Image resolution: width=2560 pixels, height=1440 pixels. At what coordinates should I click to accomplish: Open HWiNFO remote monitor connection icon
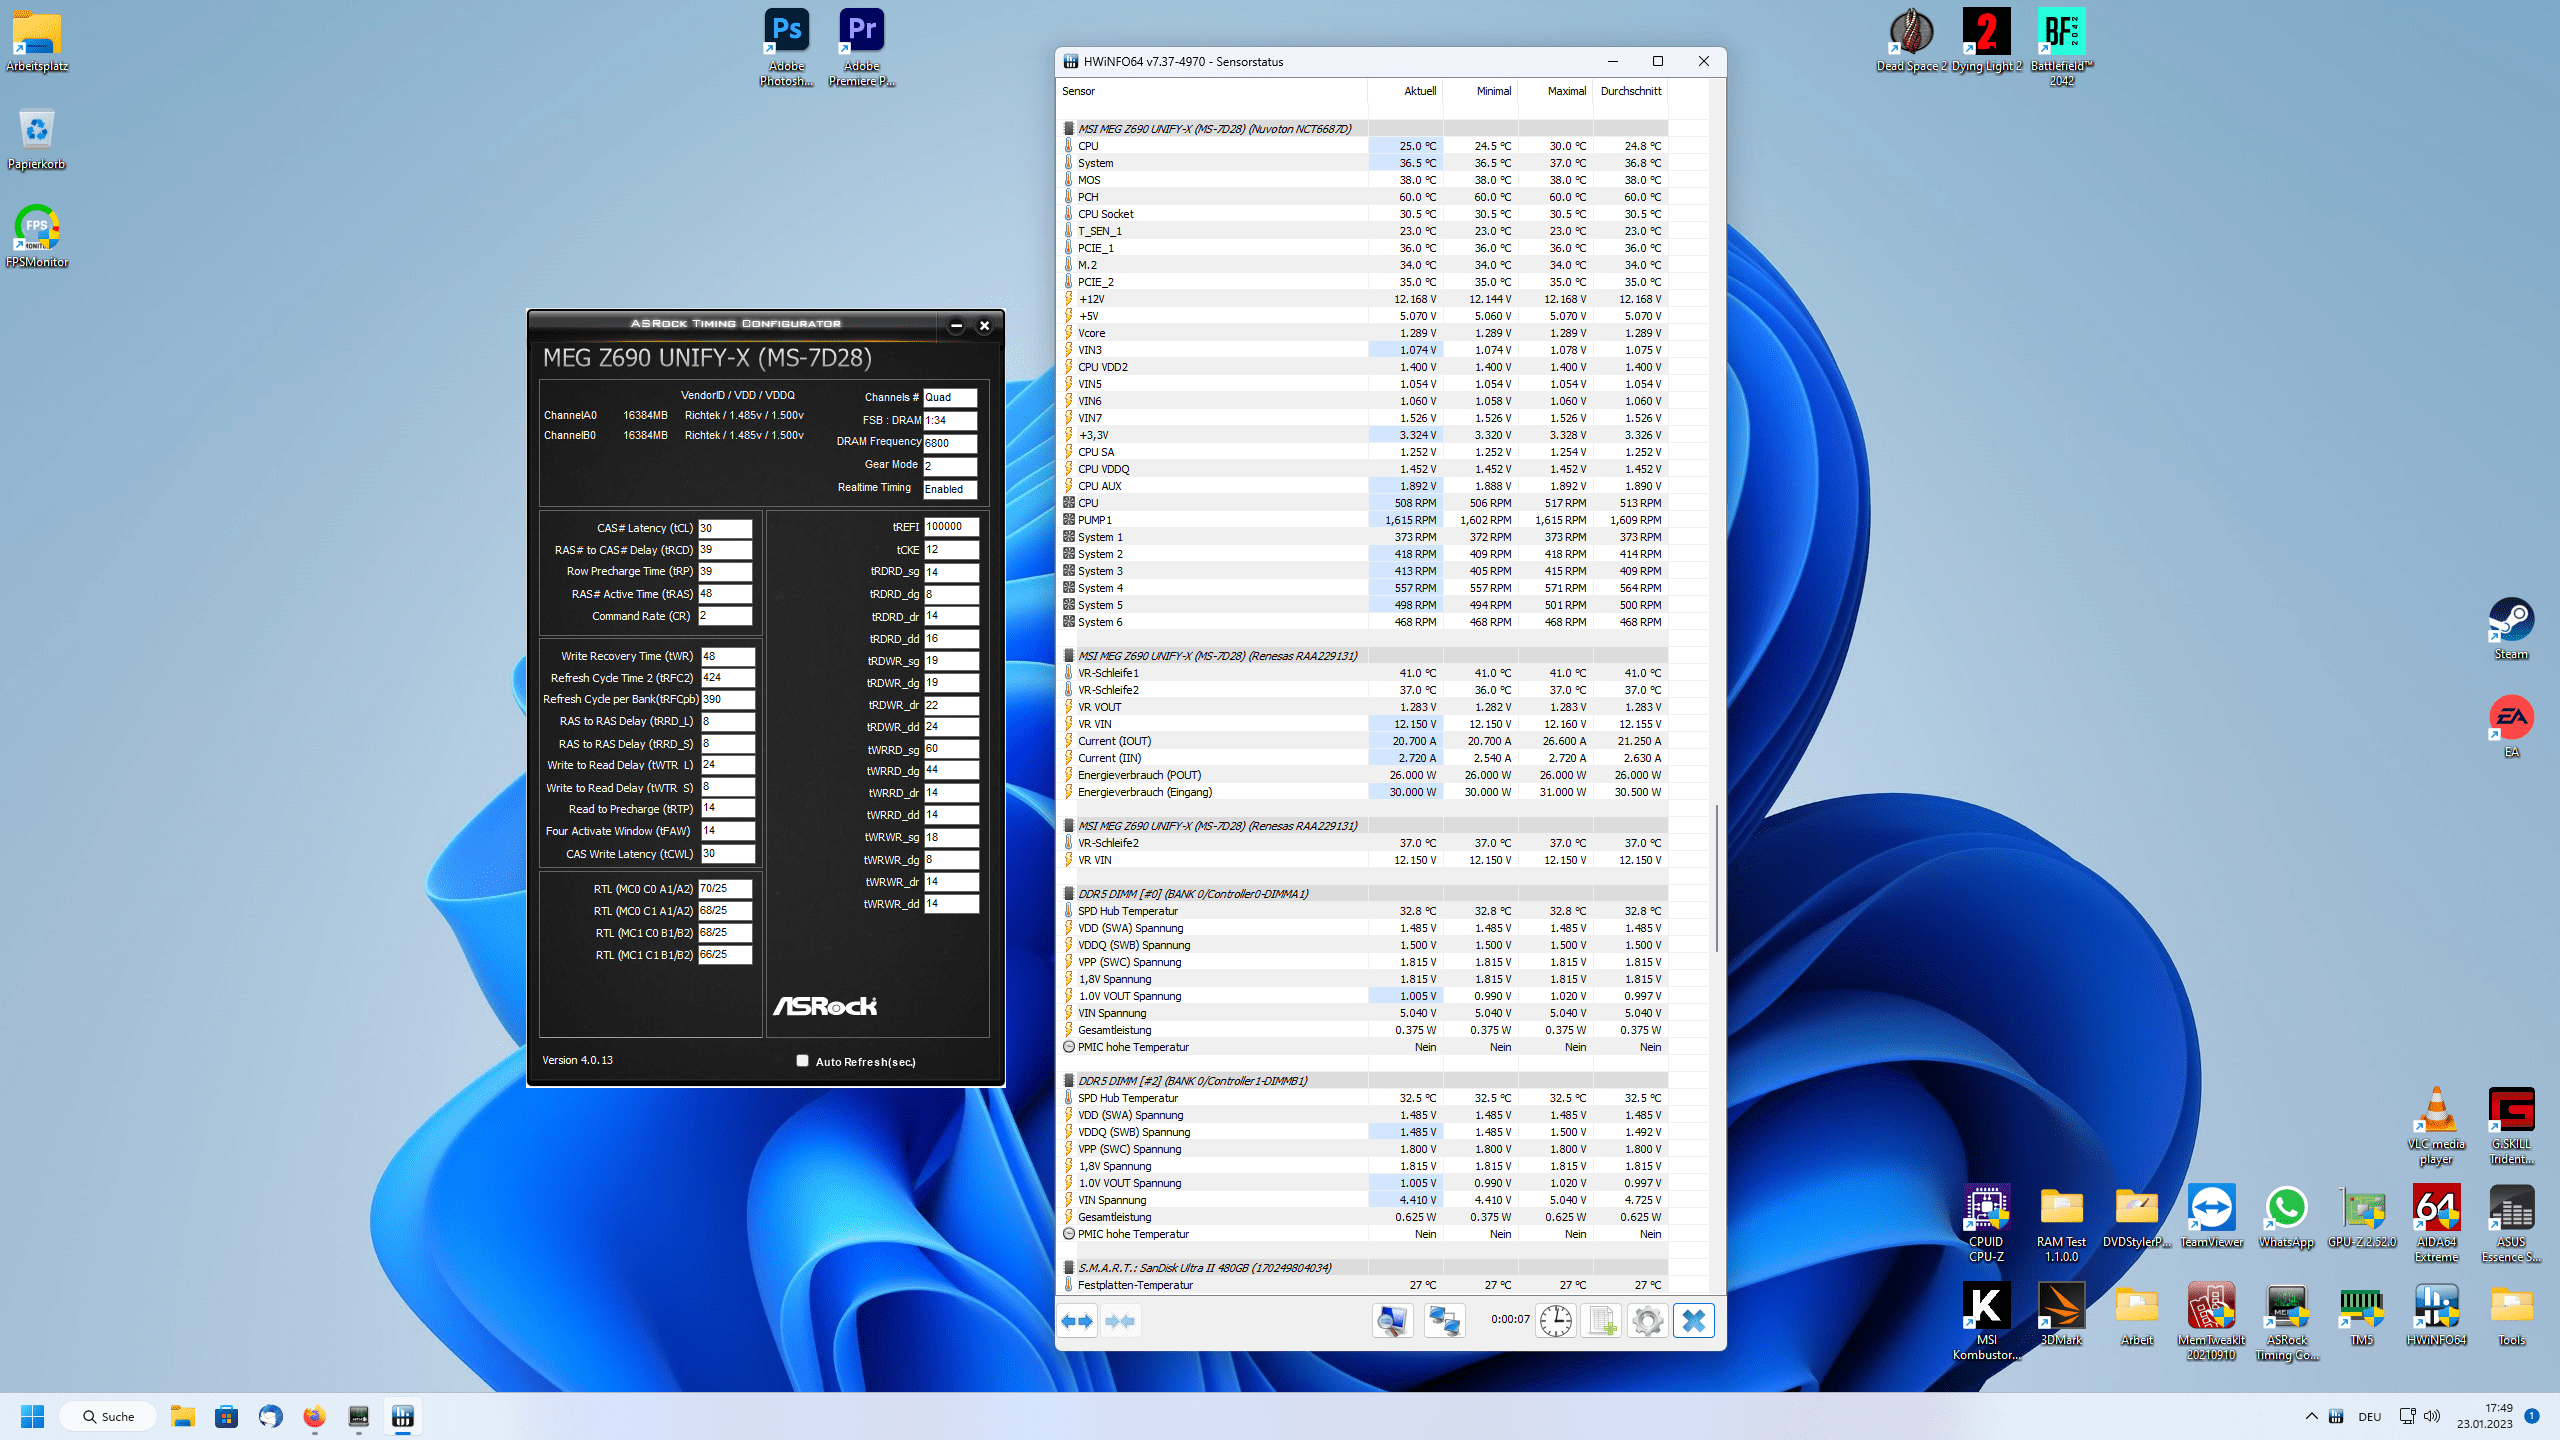pyautogui.click(x=1392, y=1321)
